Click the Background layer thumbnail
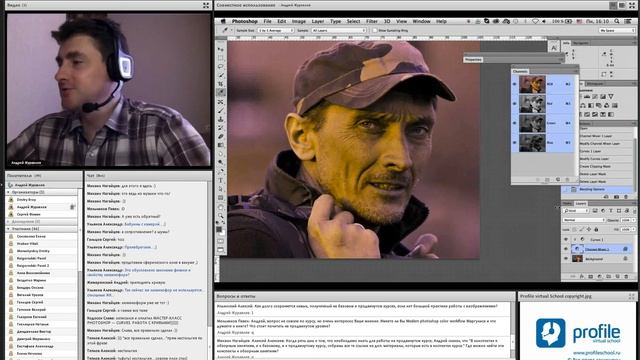 coord(578,259)
